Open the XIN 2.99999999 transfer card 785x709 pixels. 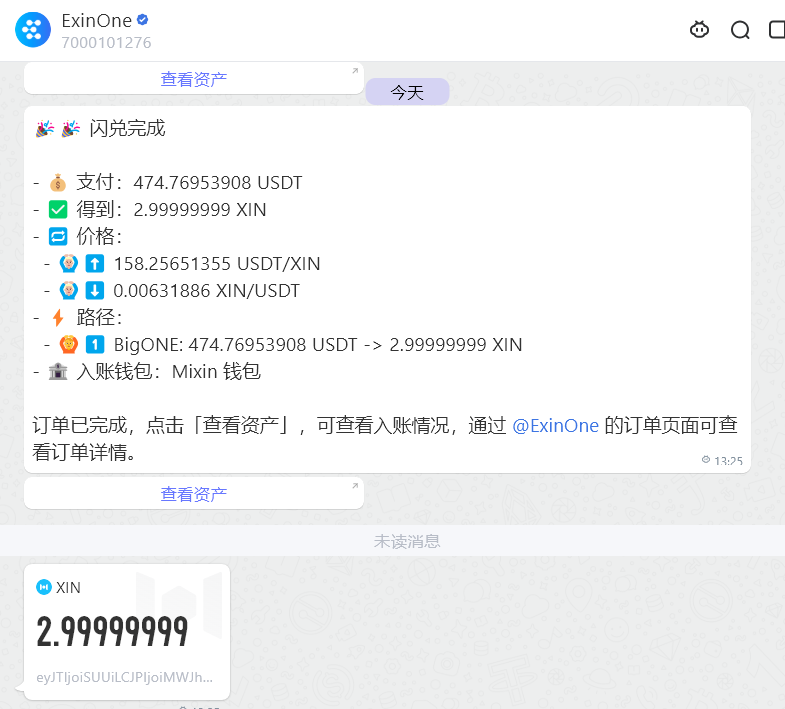[x=127, y=632]
